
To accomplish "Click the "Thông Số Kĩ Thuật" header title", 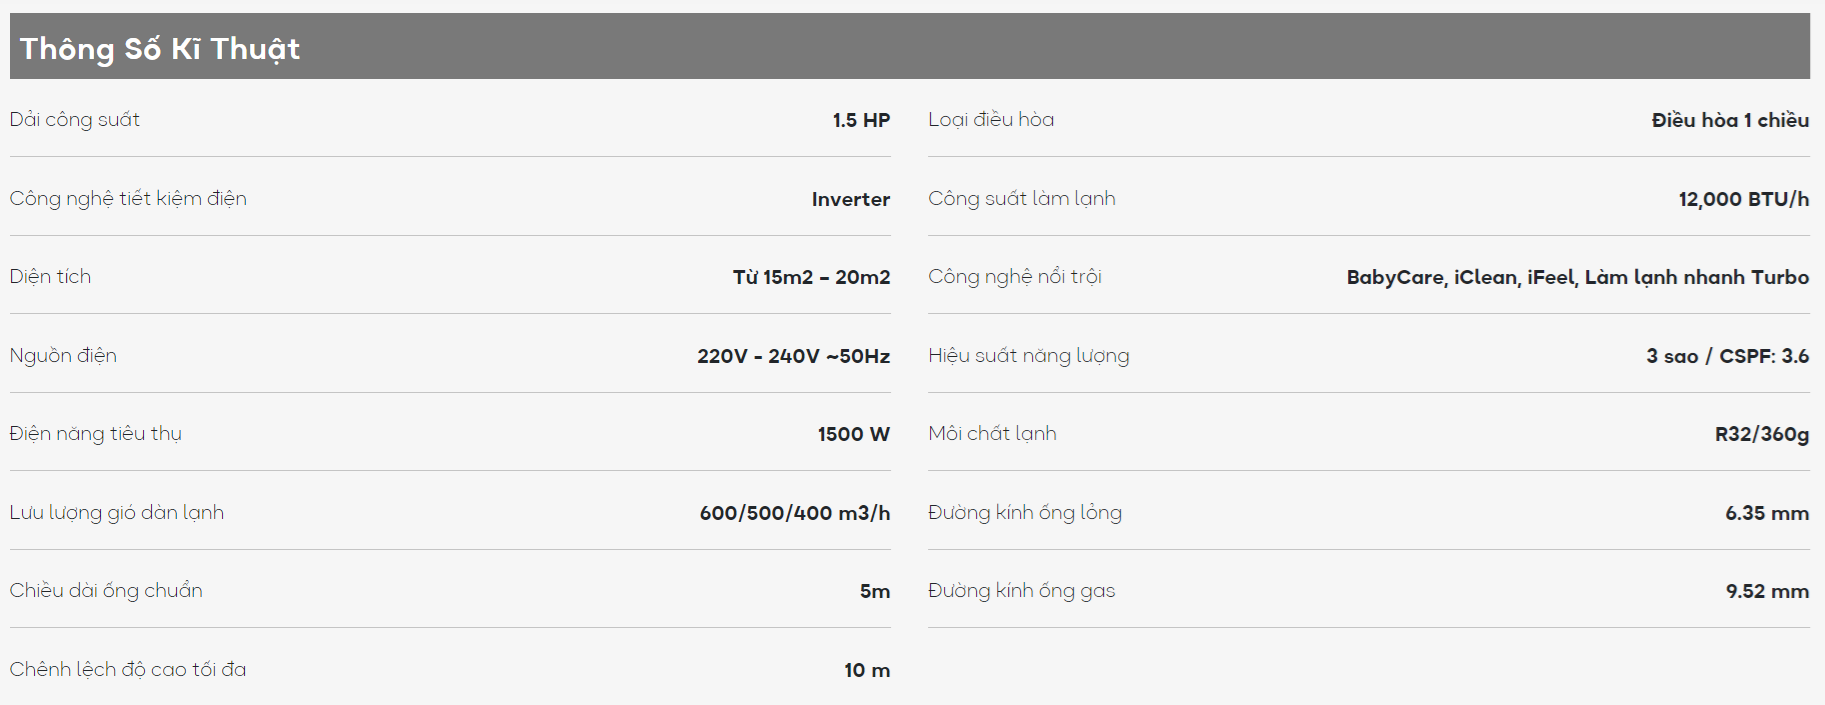I will (x=160, y=48).
